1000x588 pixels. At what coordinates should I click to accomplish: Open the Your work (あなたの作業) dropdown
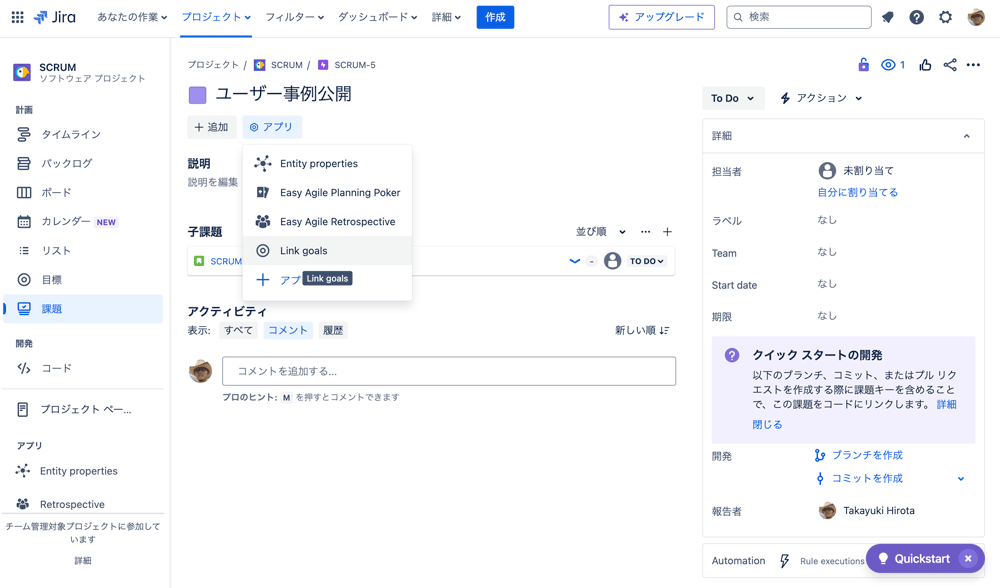[132, 17]
